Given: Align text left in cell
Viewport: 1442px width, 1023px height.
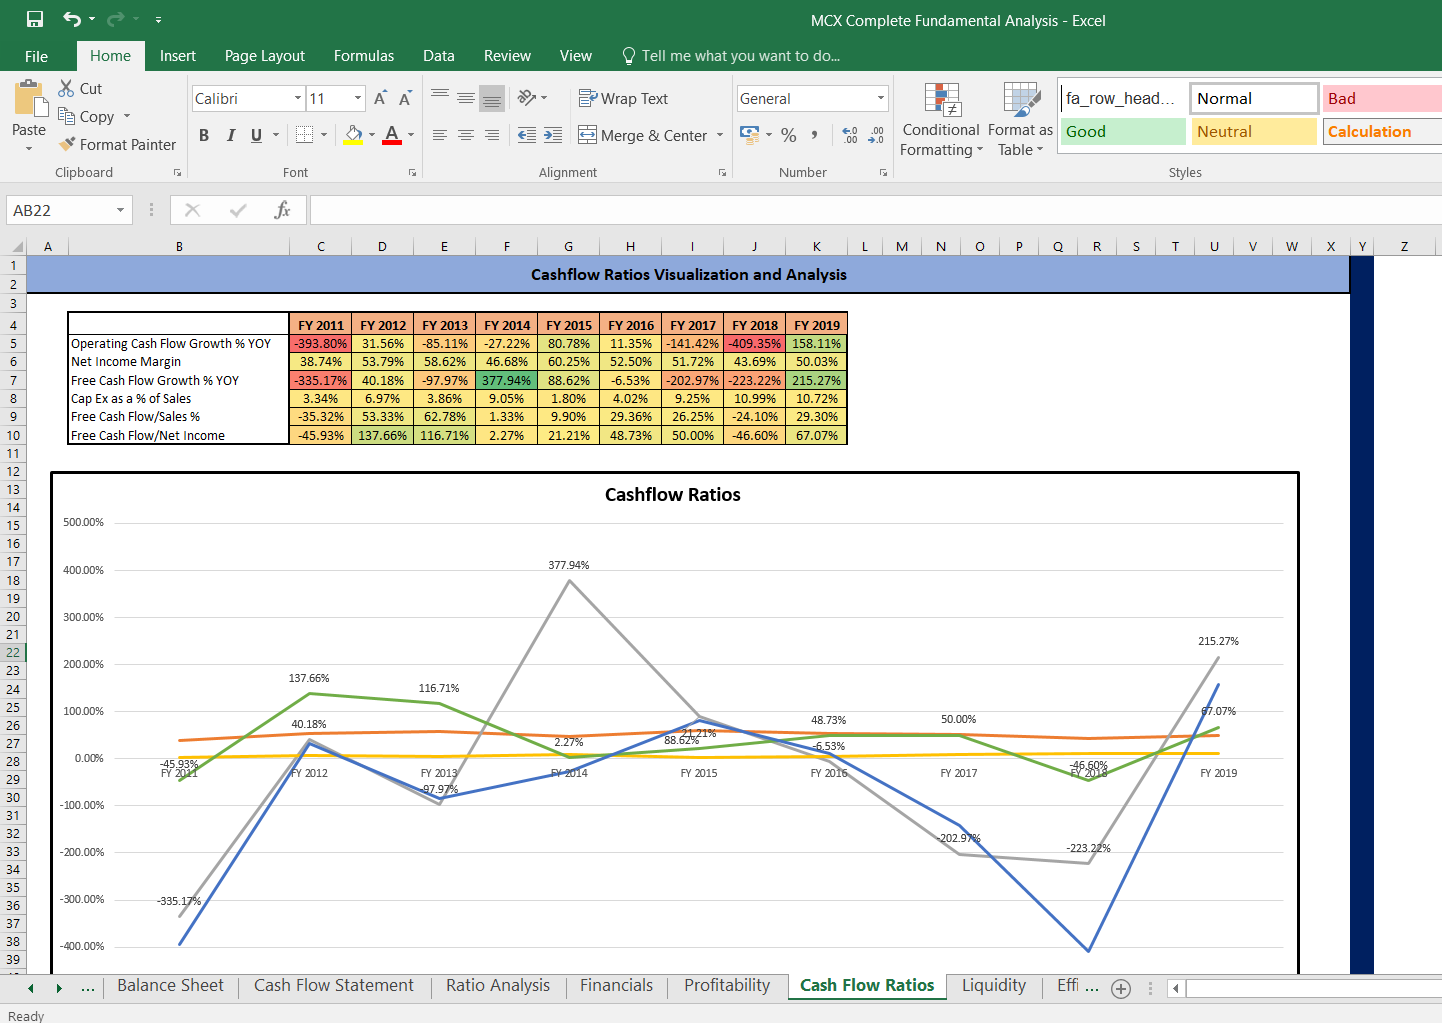Looking at the screenshot, I should (440, 135).
